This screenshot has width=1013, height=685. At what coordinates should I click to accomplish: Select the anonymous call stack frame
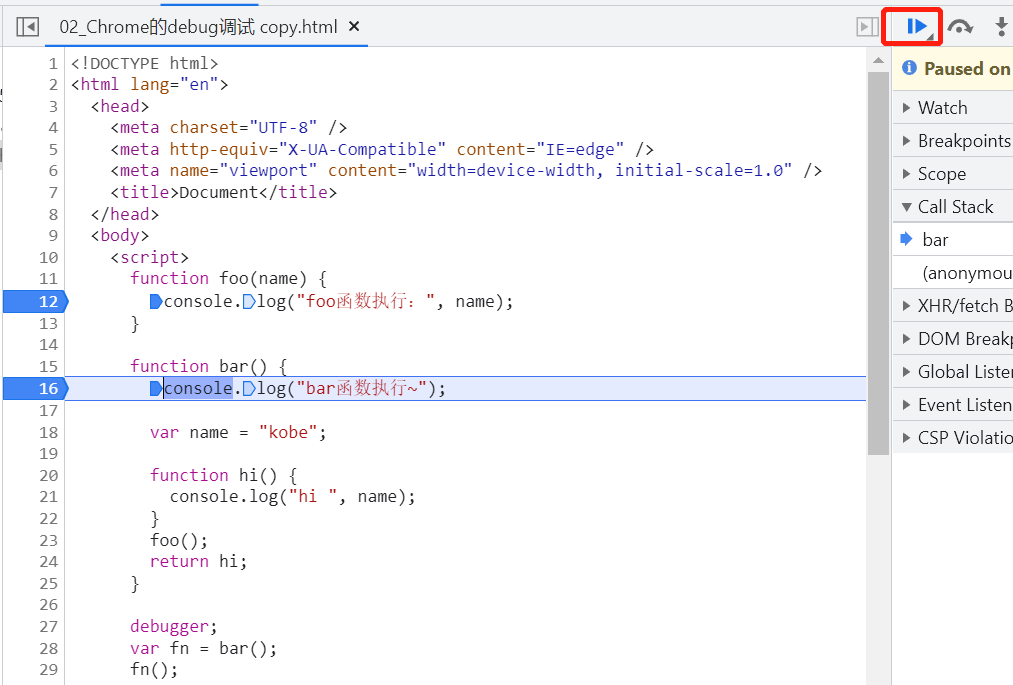pyautogui.click(x=966, y=273)
